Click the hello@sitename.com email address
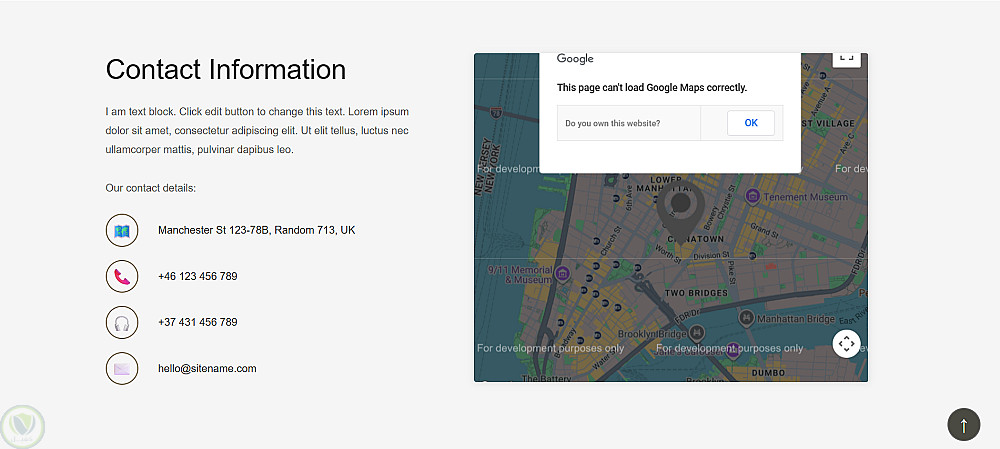The height and width of the screenshot is (449, 1000). (207, 369)
